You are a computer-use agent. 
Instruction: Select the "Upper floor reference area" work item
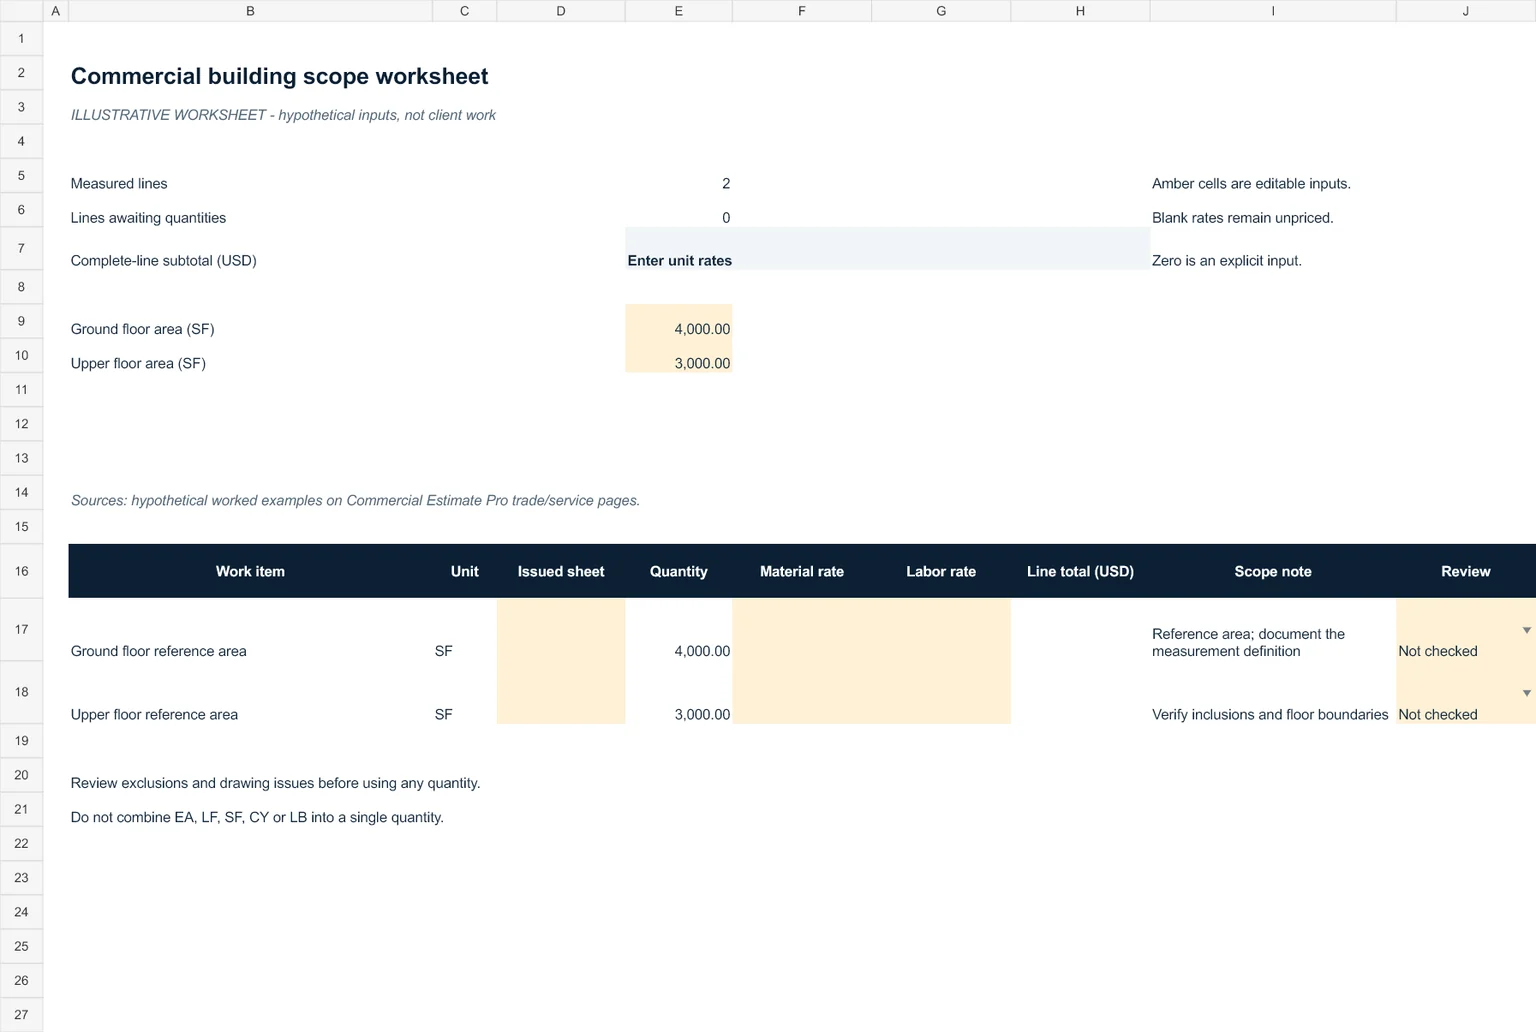click(155, 715)
